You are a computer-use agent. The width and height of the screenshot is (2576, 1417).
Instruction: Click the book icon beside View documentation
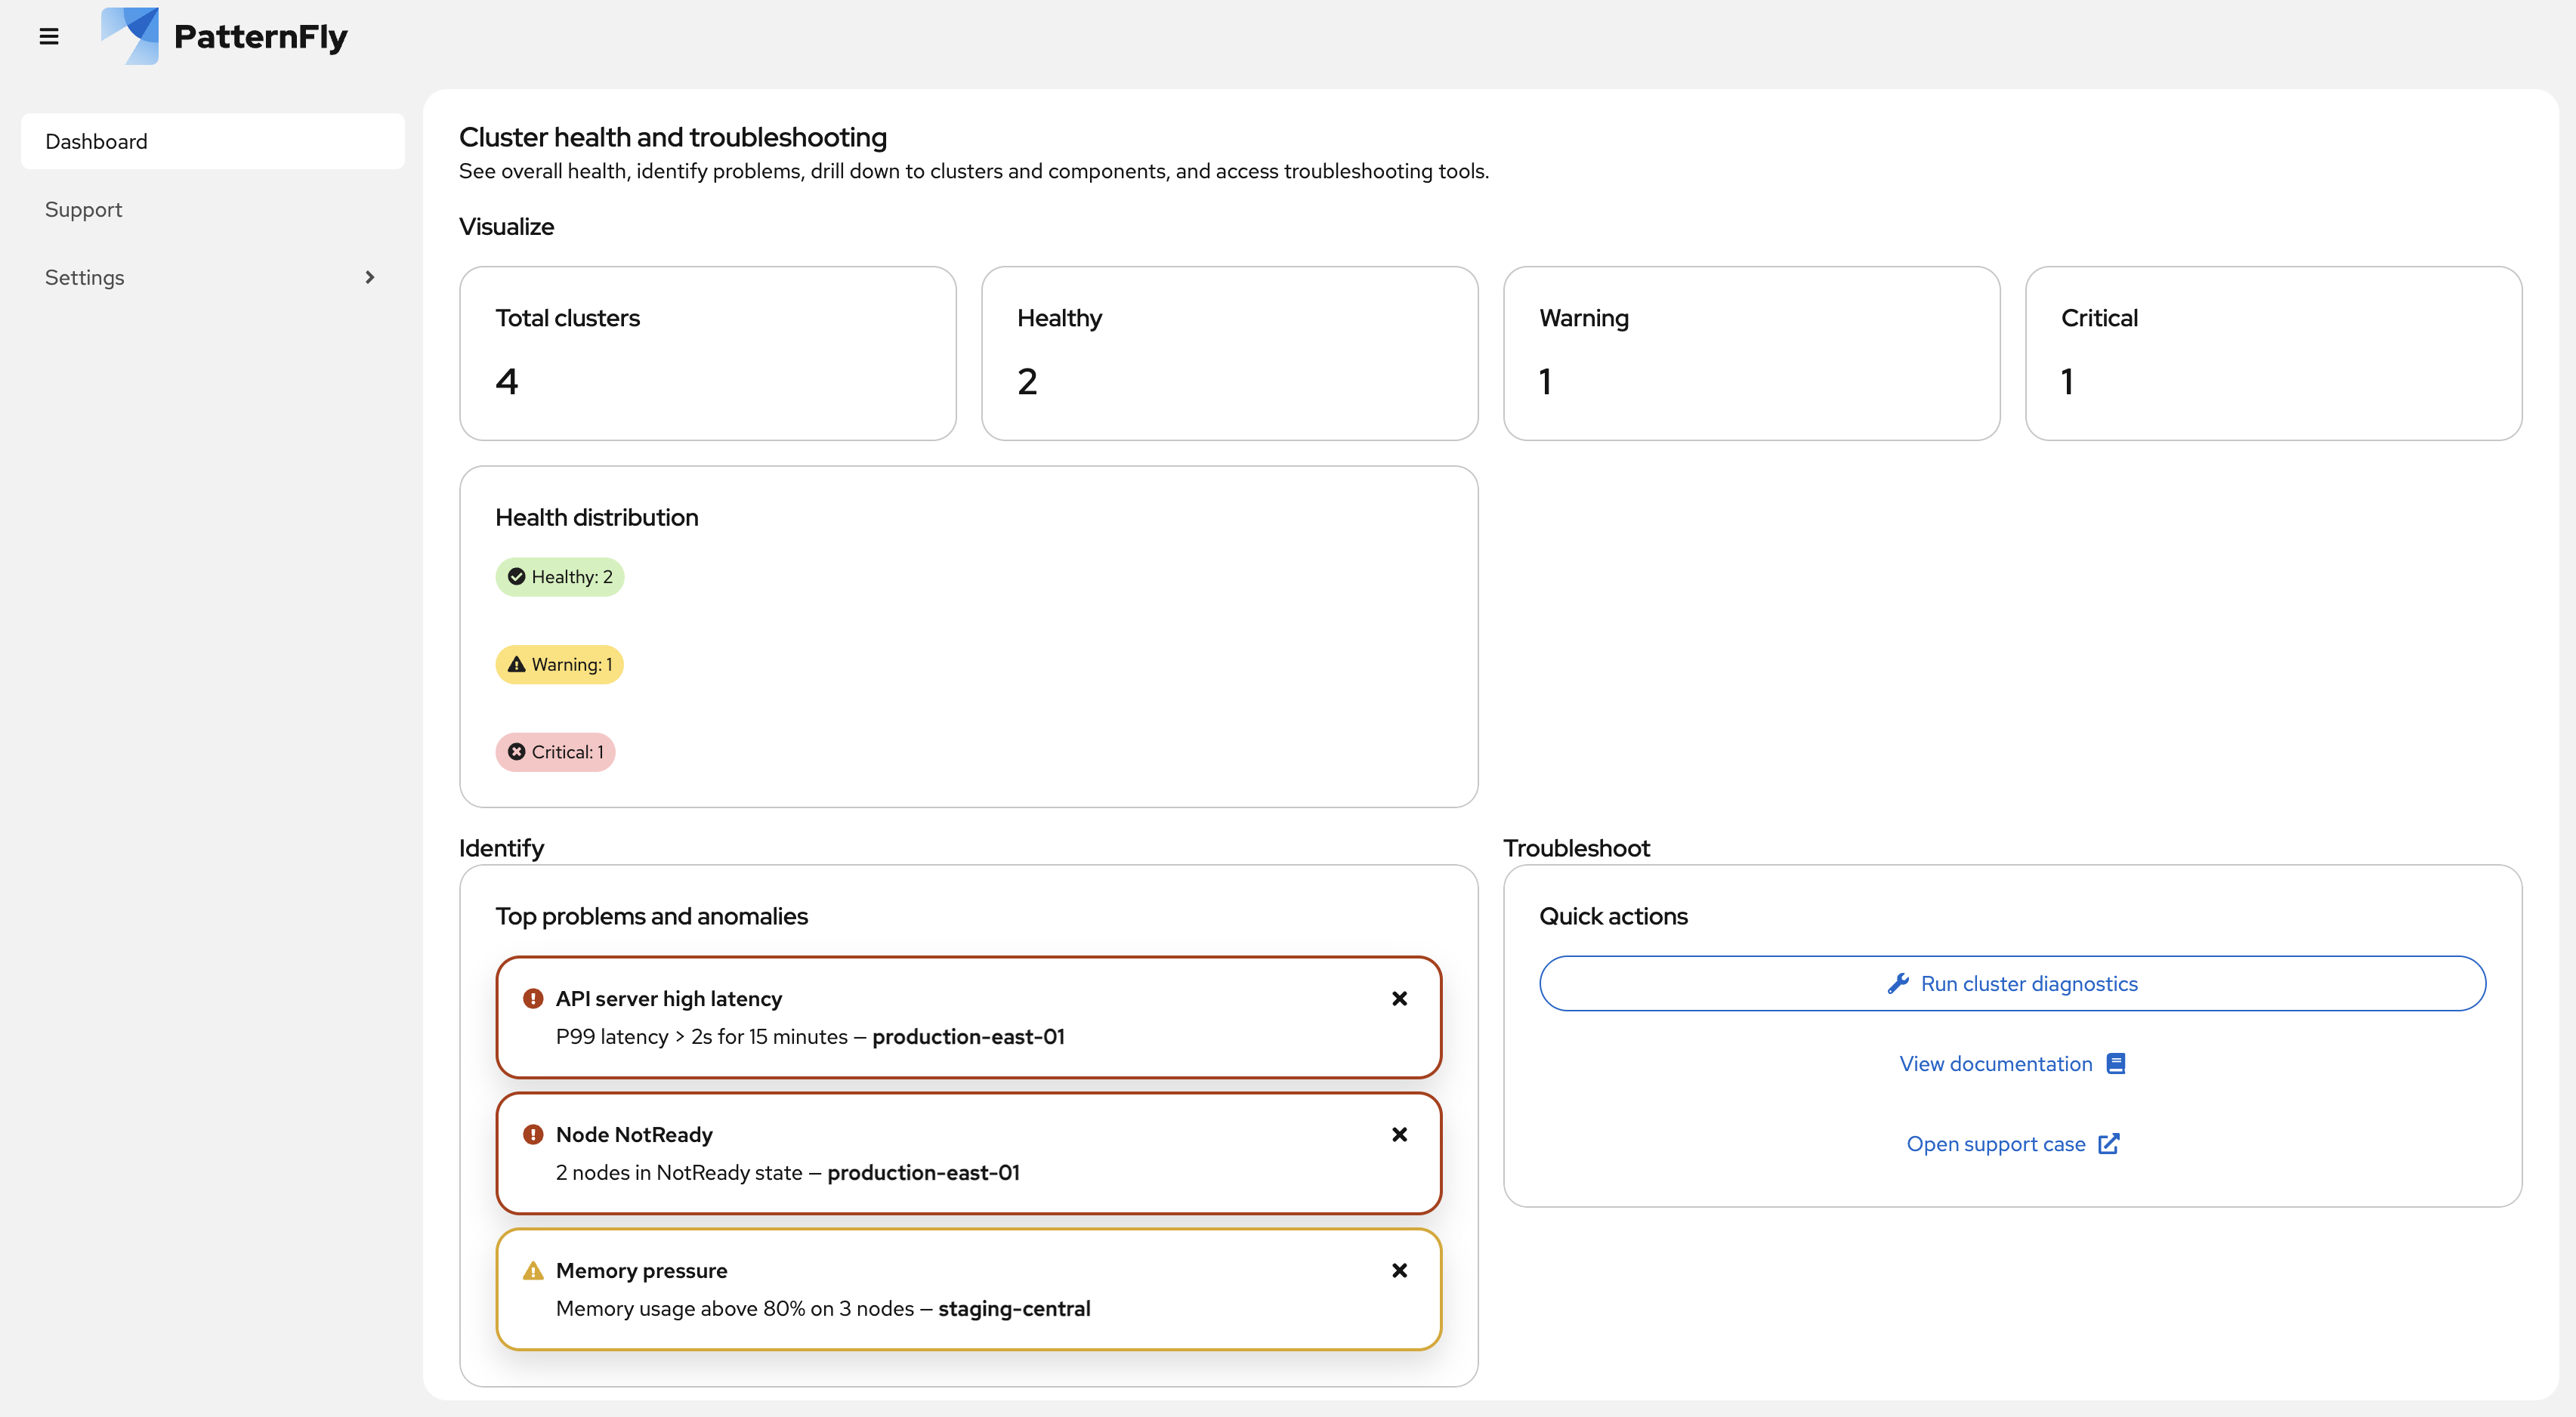tap(2115, 1063)
